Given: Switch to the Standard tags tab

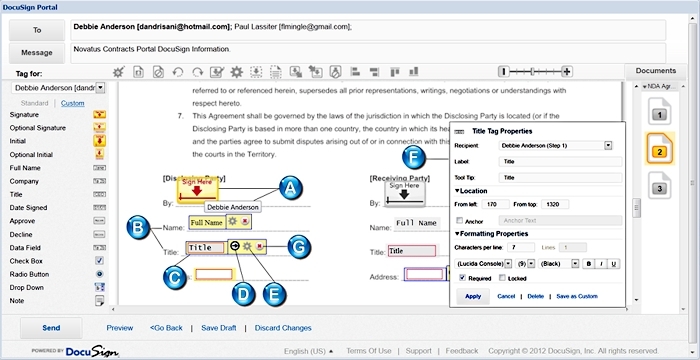Looking at the screenshot, I should [34, 103].
